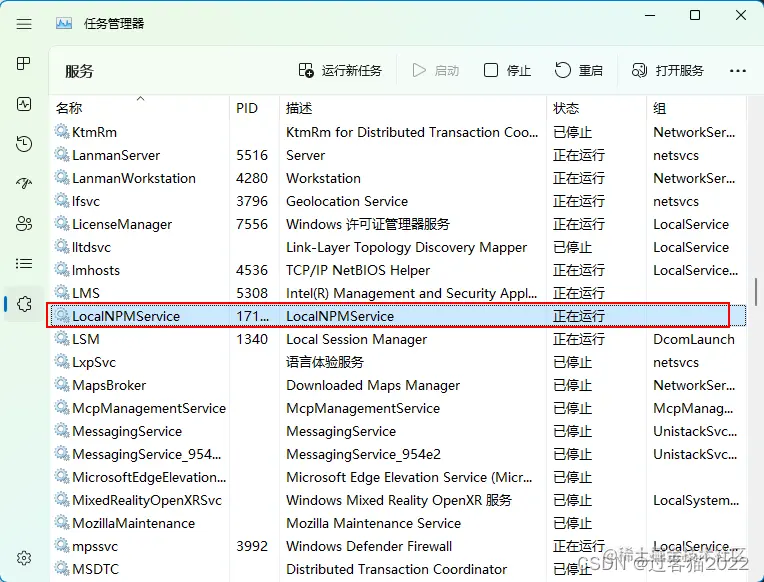Click the Local Session Manager description
764x582 pixels.
356,339
